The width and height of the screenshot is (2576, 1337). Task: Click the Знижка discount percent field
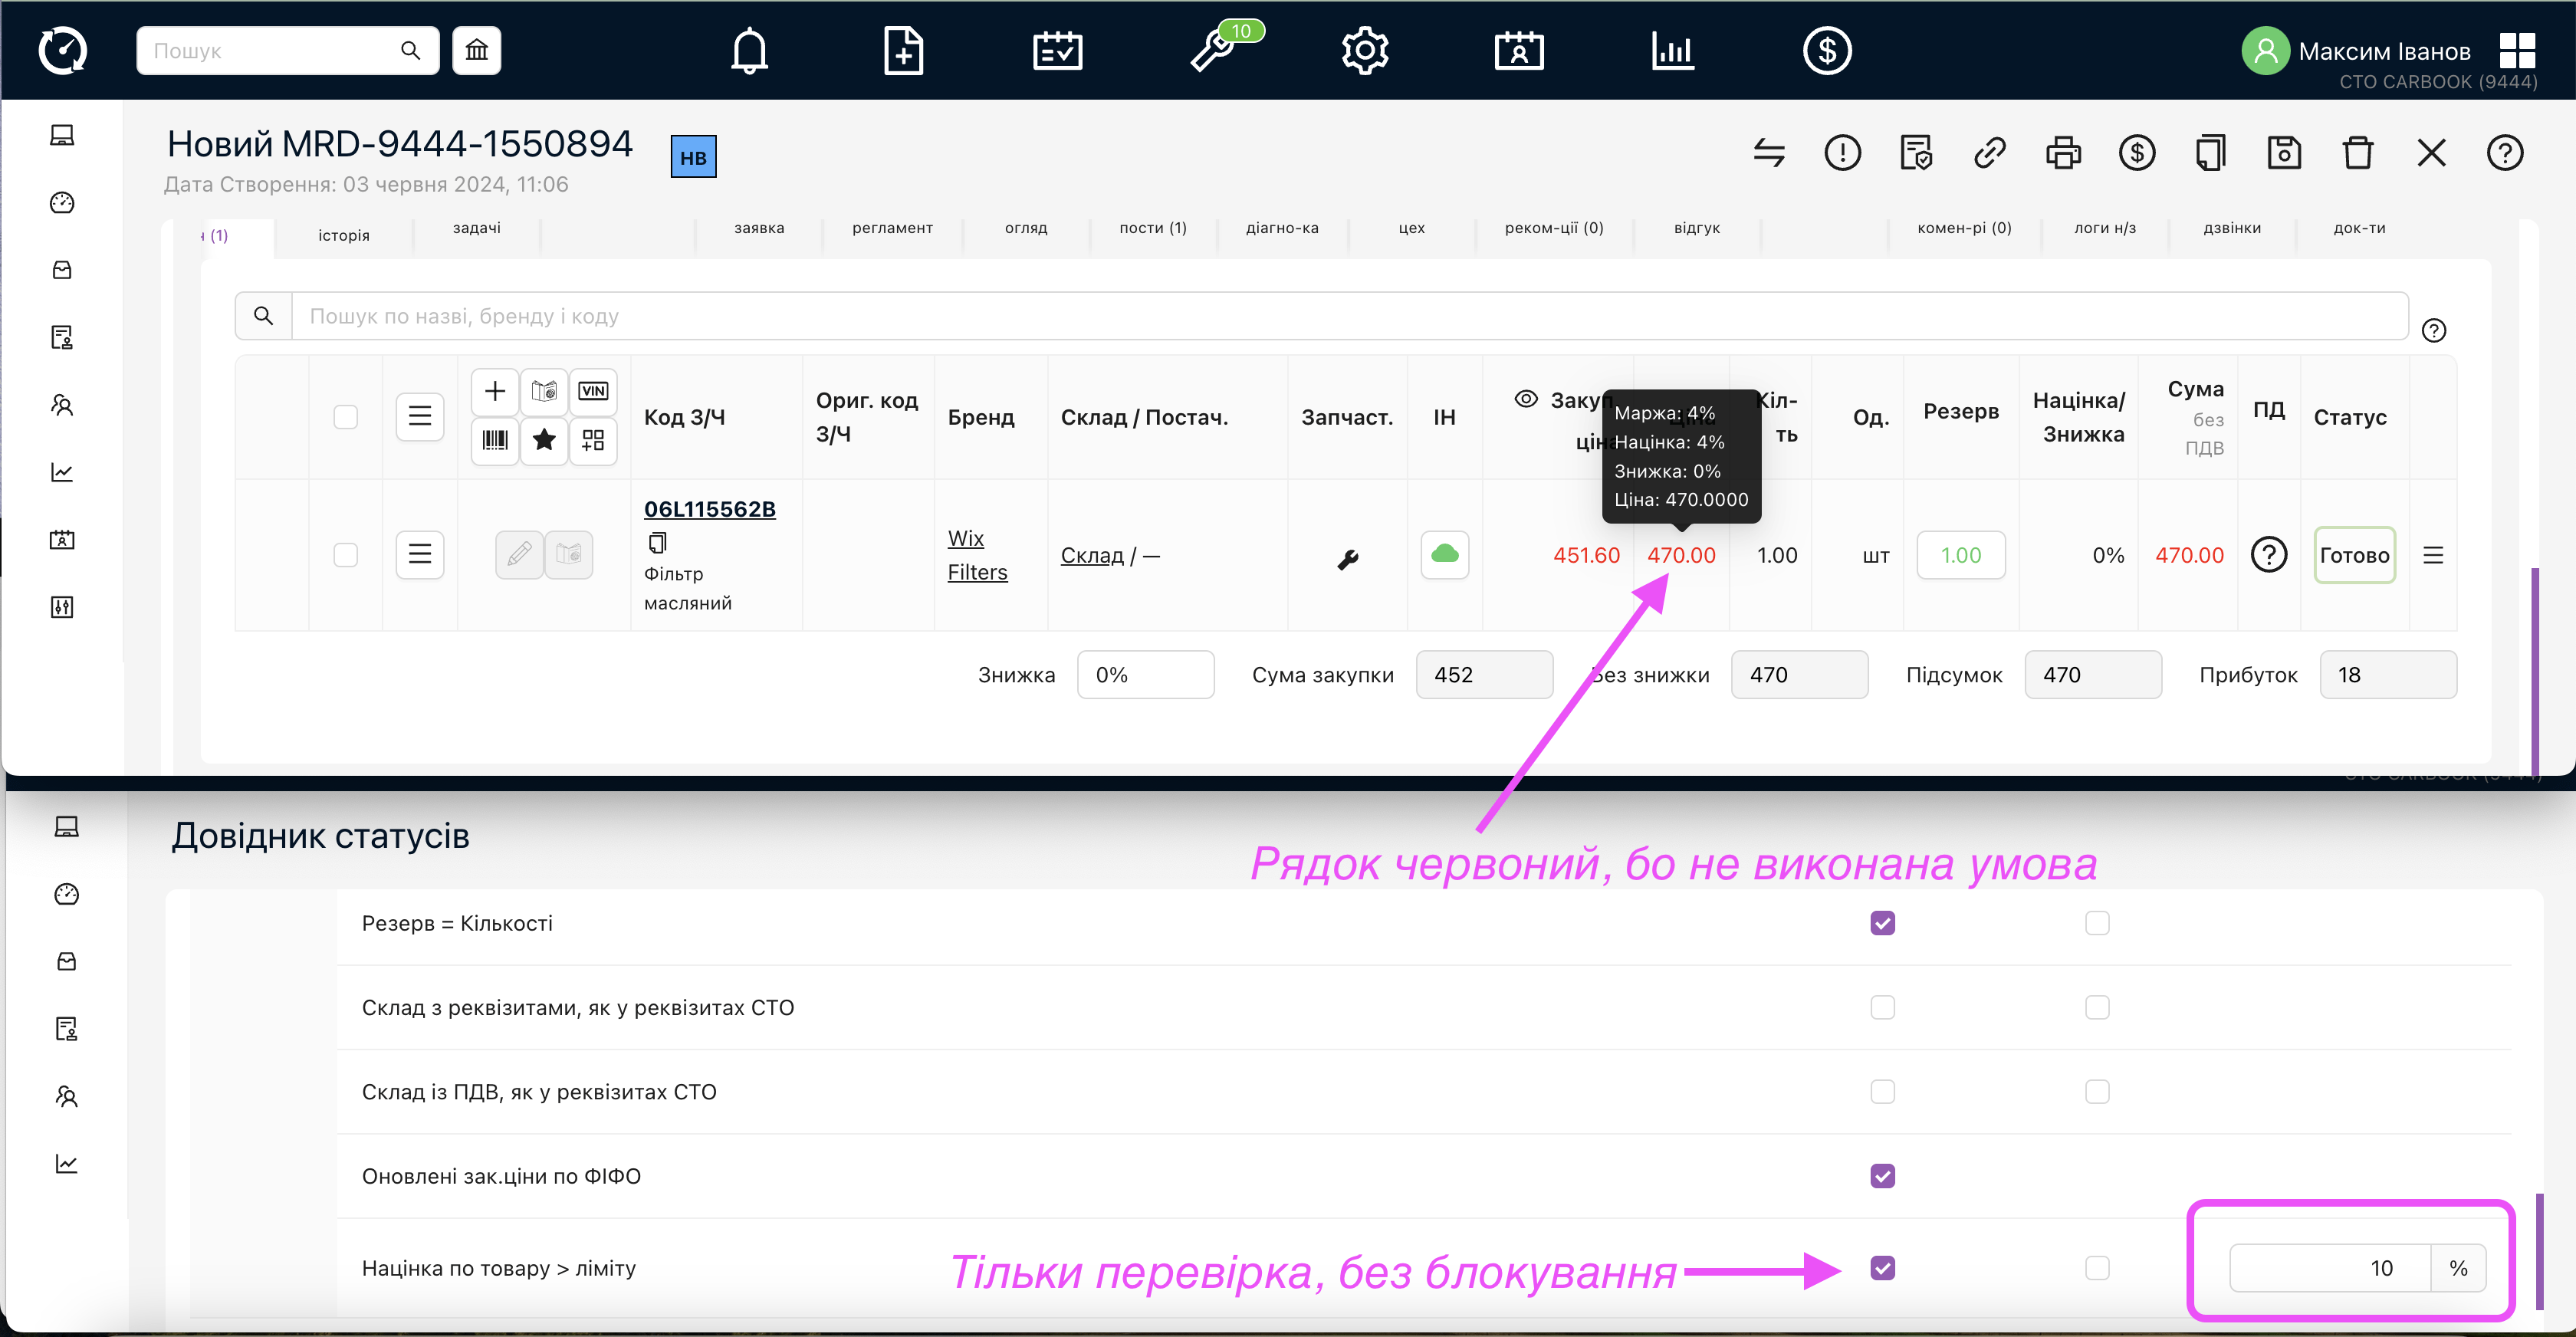(x=1145, y=675)
